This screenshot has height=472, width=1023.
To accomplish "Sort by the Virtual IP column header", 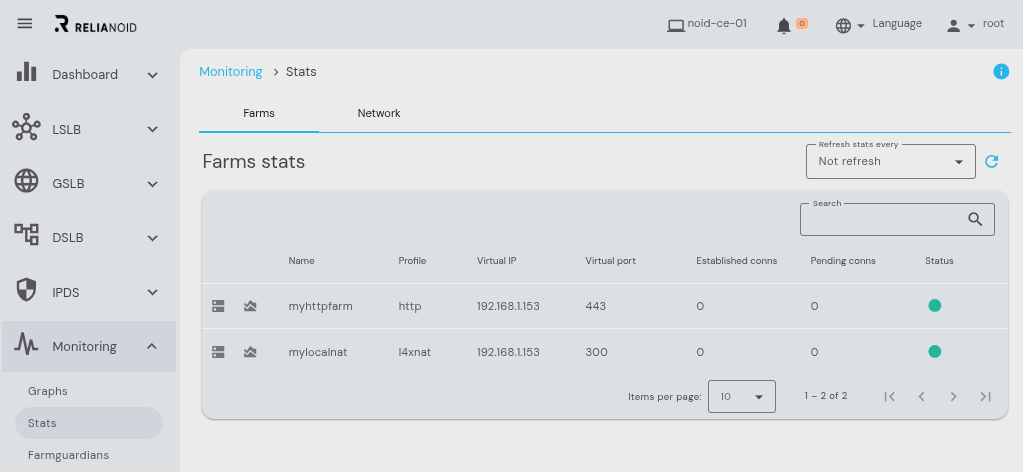I will 497,260.
